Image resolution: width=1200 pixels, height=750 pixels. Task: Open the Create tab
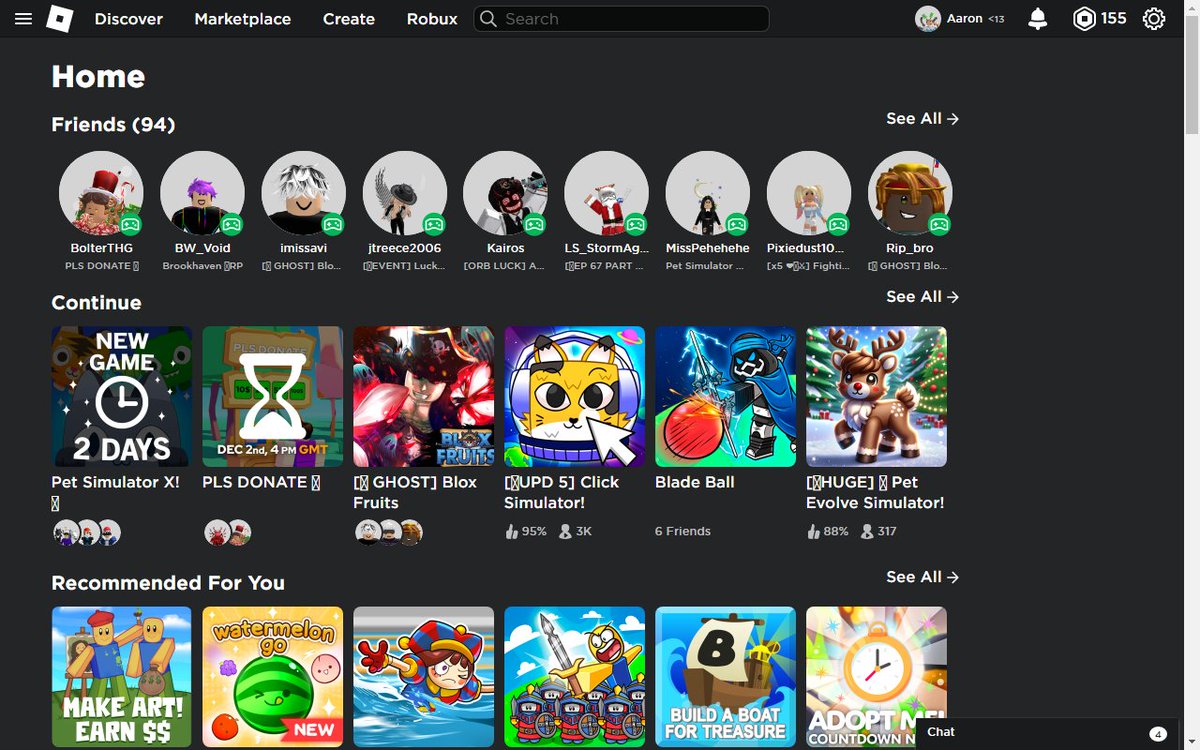pyautogui.click(x=349, y=19)
